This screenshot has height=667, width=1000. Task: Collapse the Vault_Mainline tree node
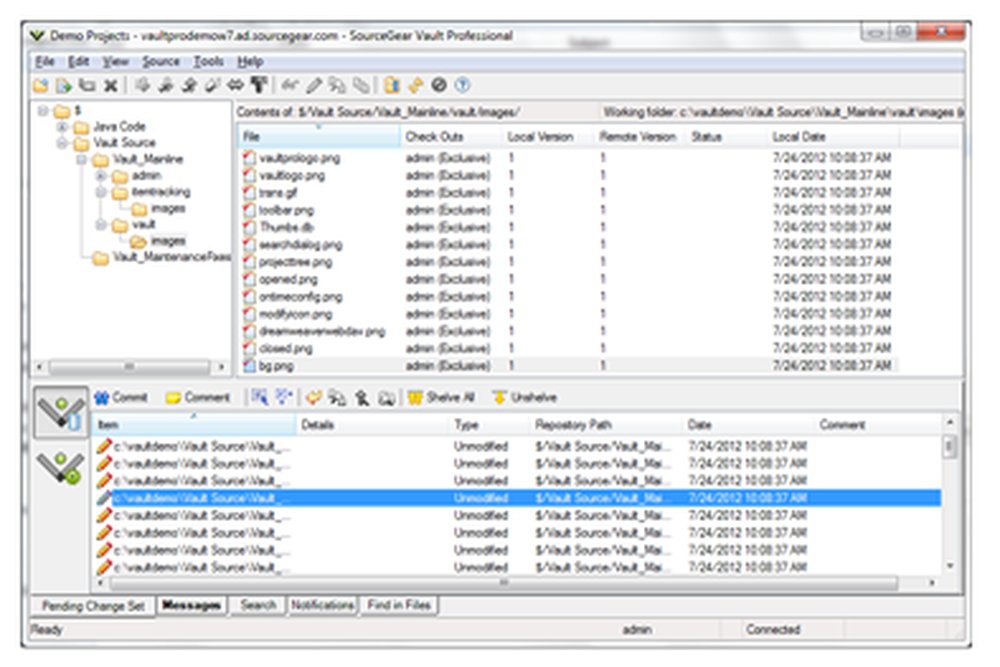coord(82,159)
